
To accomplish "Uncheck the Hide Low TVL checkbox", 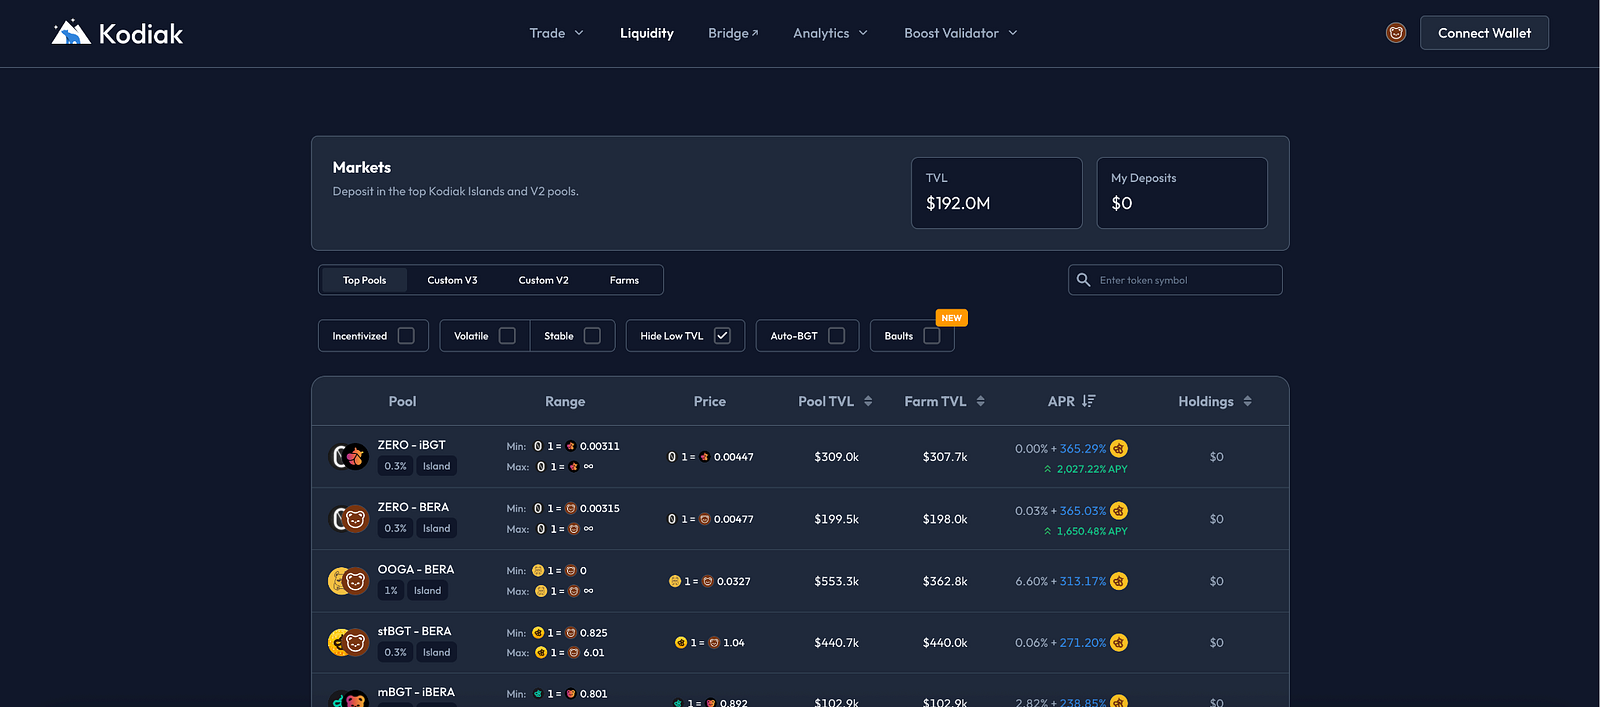I will tap(722, 336).
